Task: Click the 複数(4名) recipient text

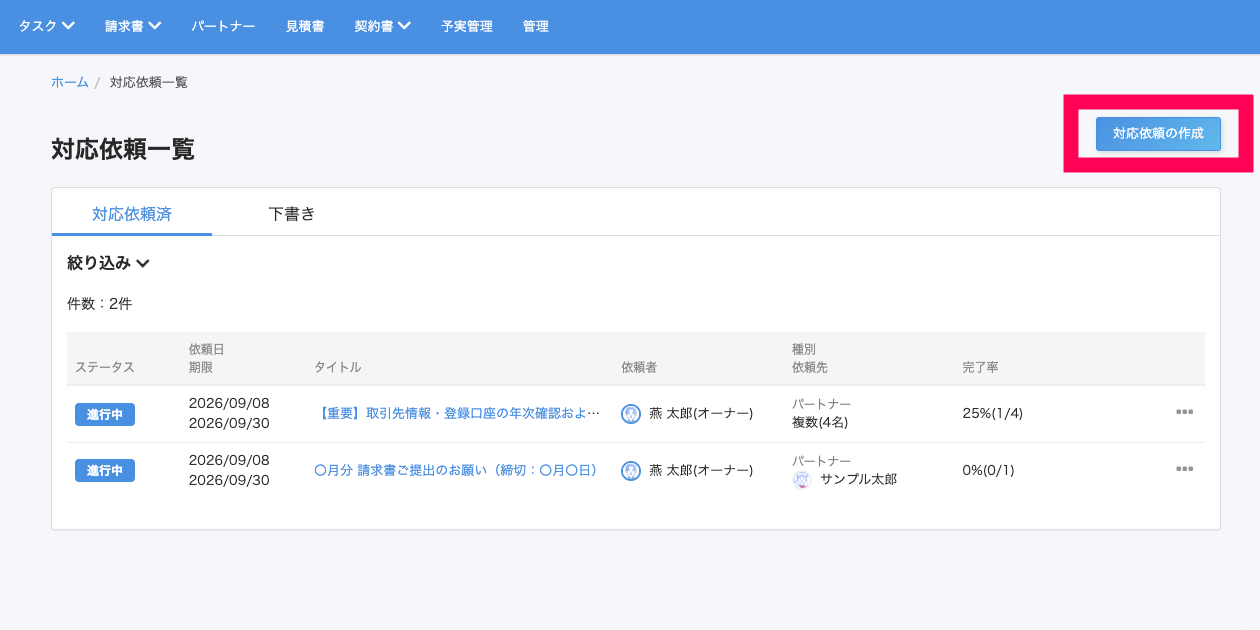Action: pyautogui.click(x=820, y=422)
